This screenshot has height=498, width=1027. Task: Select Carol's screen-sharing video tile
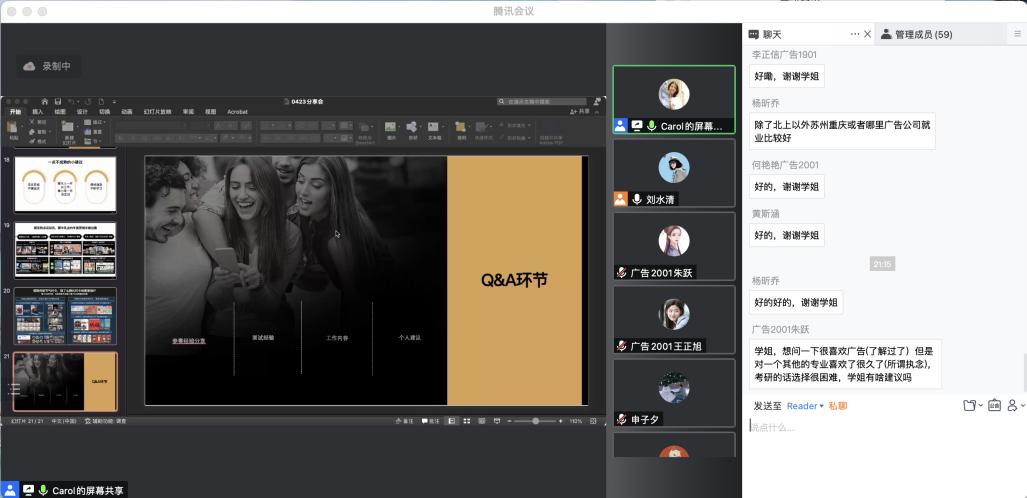click(x=673, y=100)
